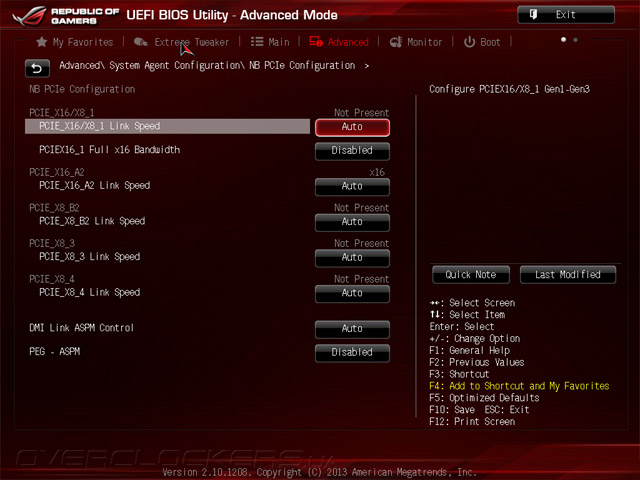Click the Exit button
Screen dimensions: 640x480
566,15
